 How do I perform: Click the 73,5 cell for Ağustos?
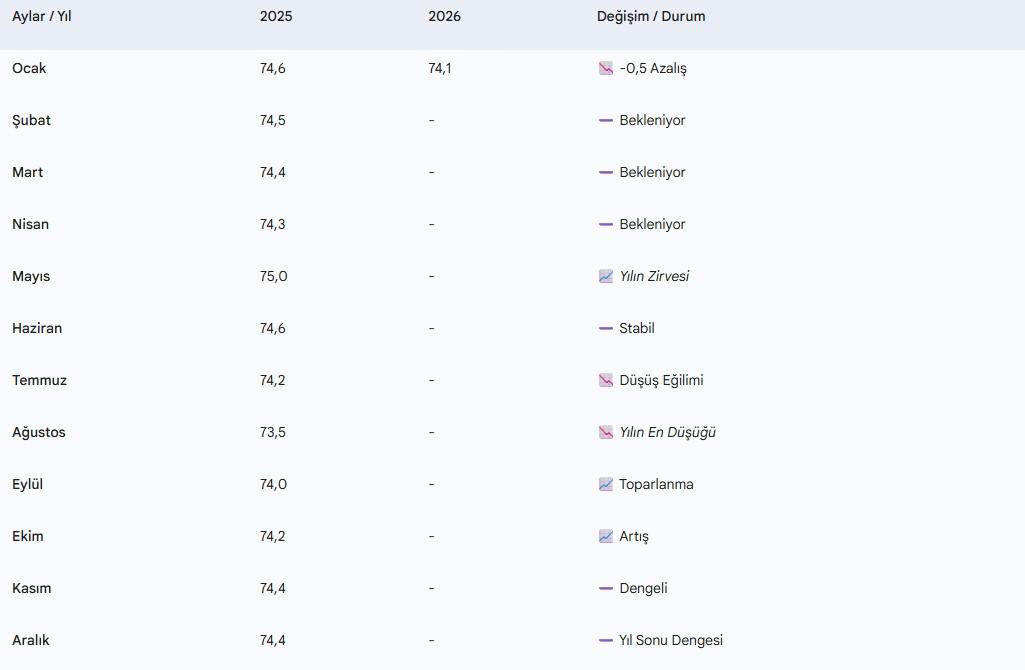(x=273, y=433)
